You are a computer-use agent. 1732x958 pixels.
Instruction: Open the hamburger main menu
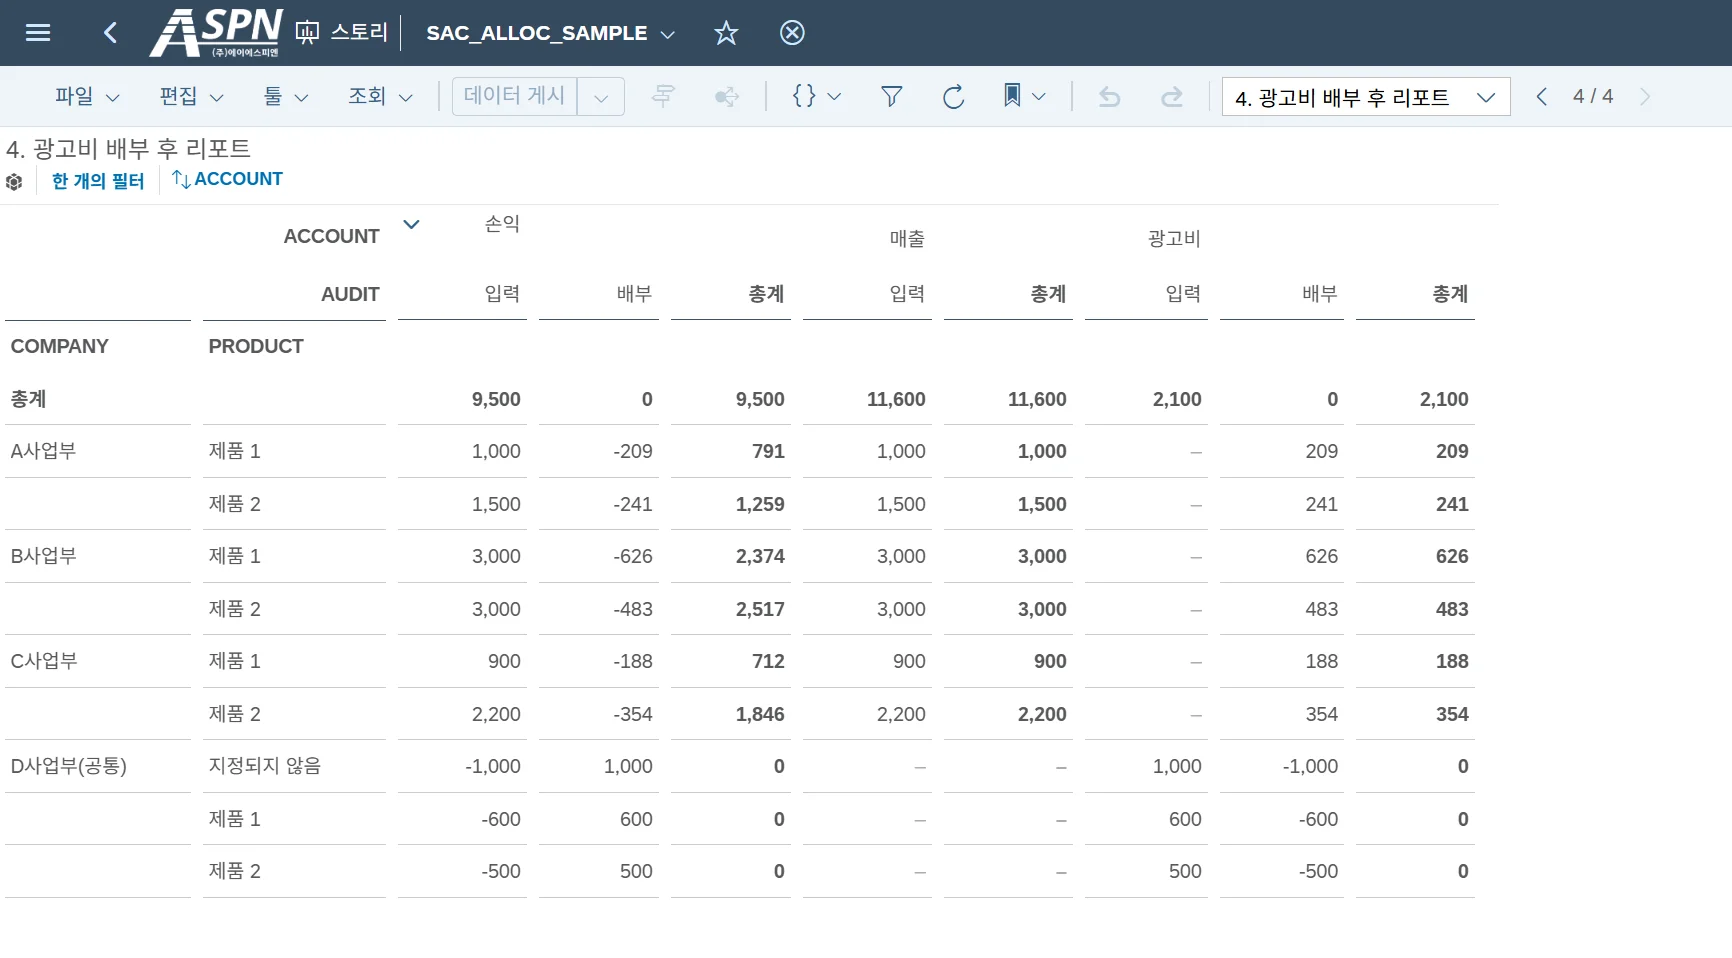coord(38,33)
